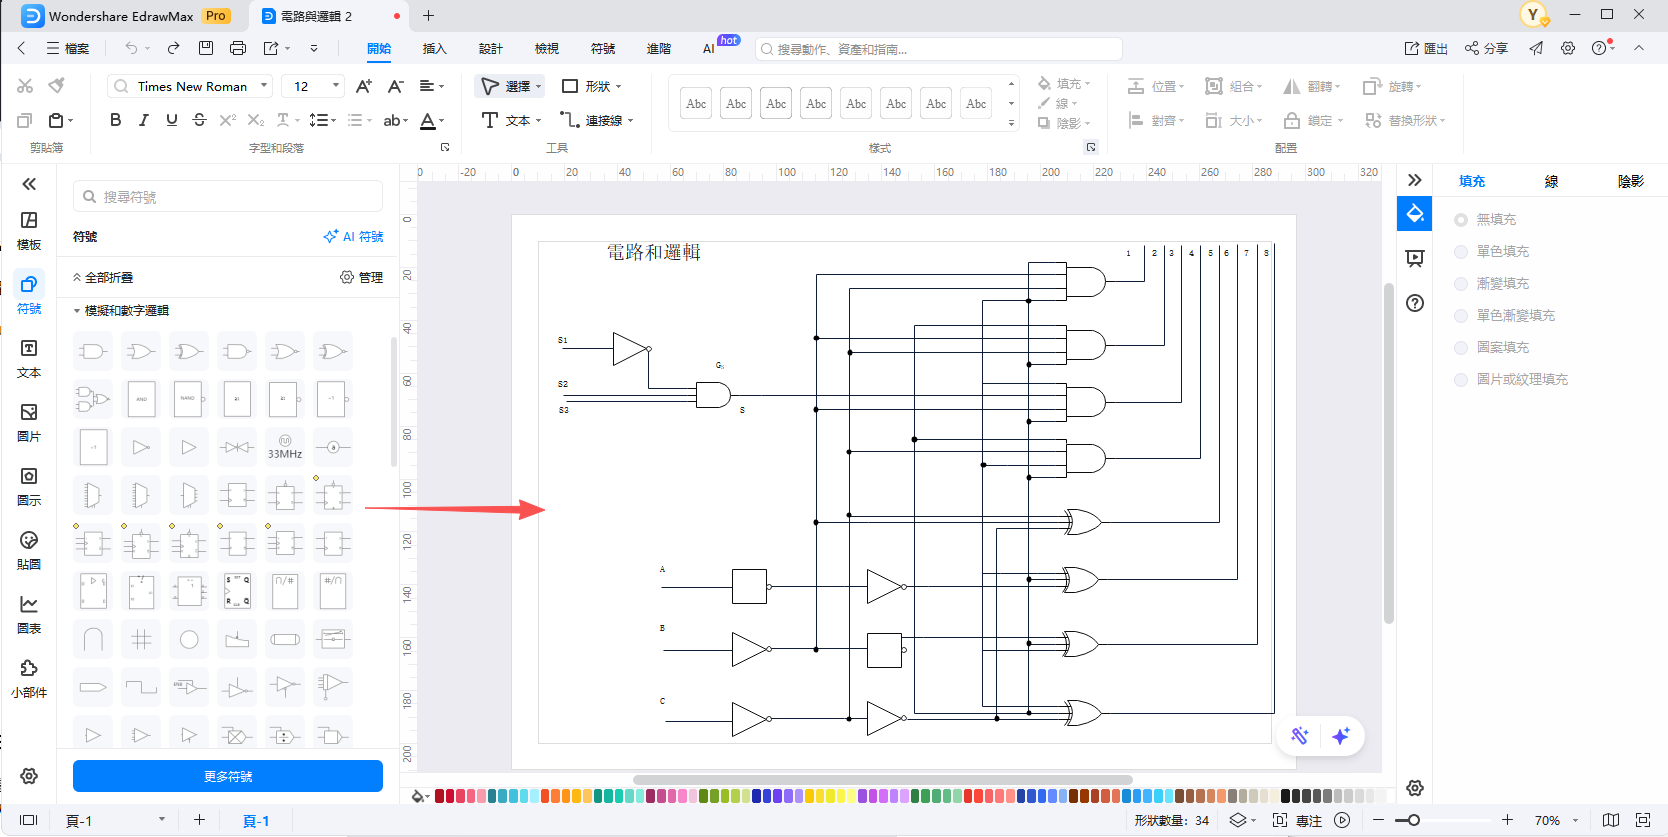Click the 管理 manage symbols link

pos(362,277)
